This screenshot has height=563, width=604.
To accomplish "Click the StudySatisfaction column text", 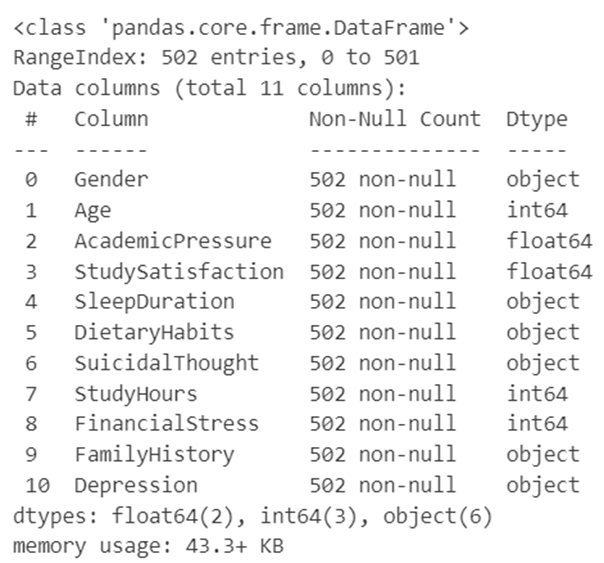I will [179, 272].
